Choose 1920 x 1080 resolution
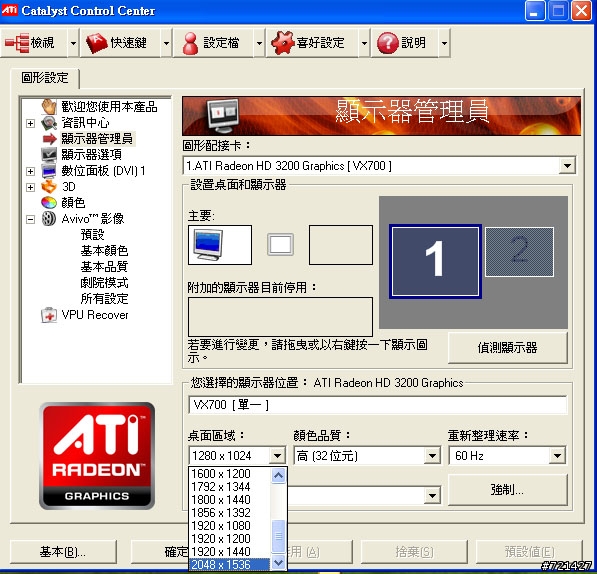Viewport: 597px width, 574px height. click(x=230, y=526)
